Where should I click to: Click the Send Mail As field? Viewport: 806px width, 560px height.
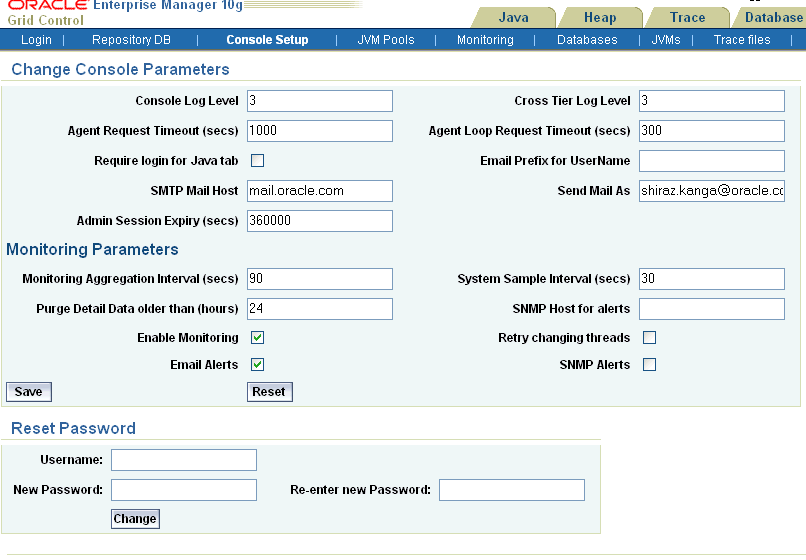[712, 191]
